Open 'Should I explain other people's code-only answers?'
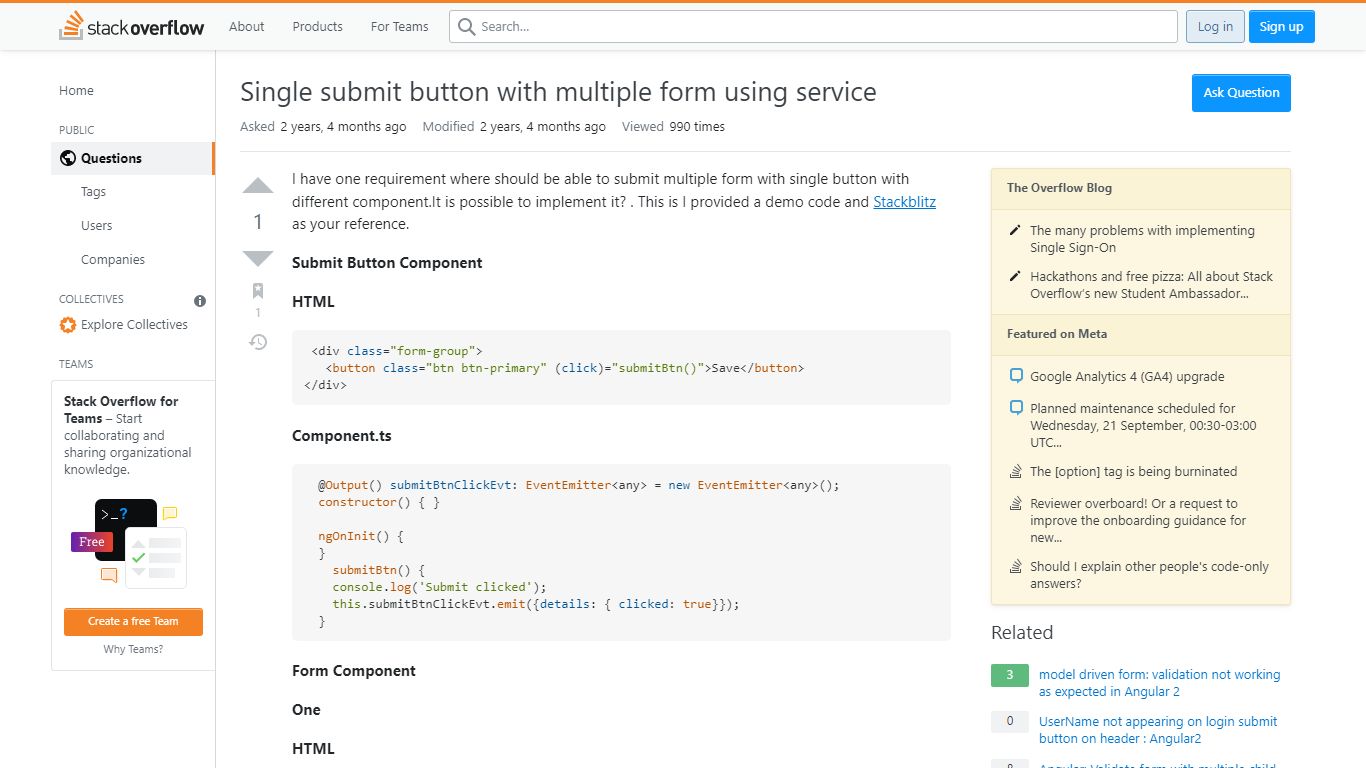This screenshot has width=1366, height=768. 1149,575
